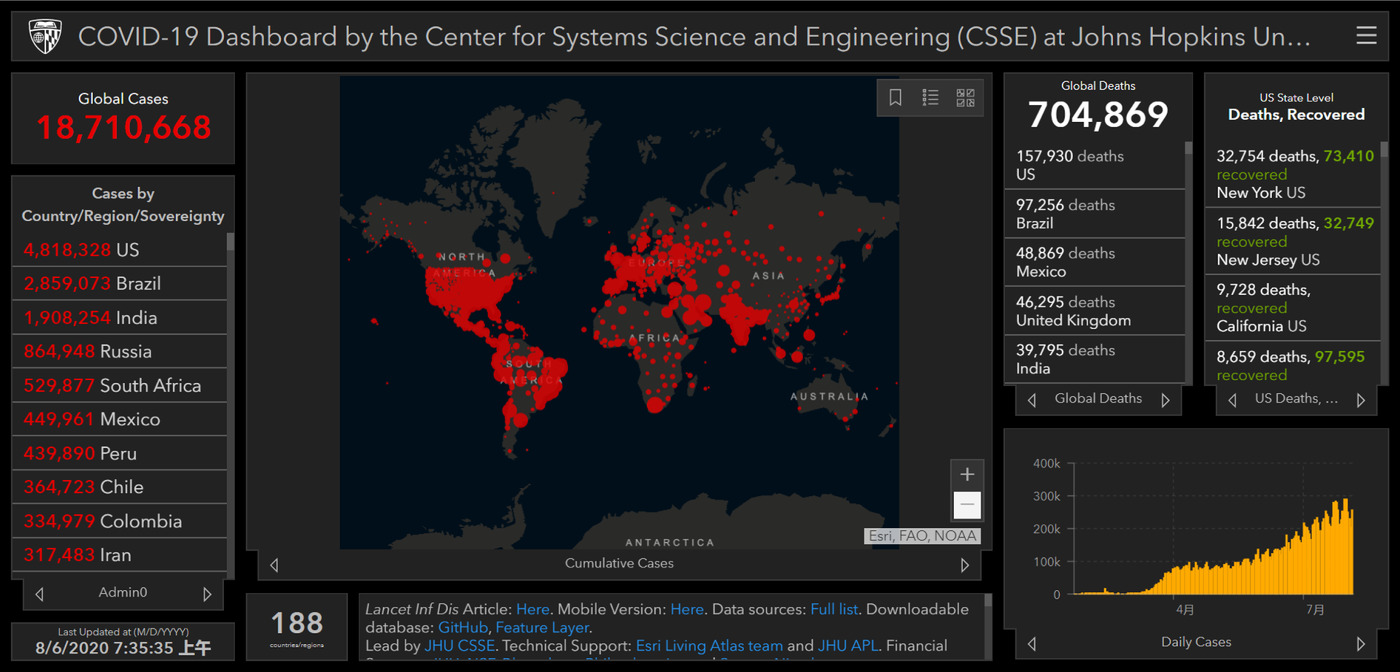Select 39,795 deaths India entry

[1094, 359]
